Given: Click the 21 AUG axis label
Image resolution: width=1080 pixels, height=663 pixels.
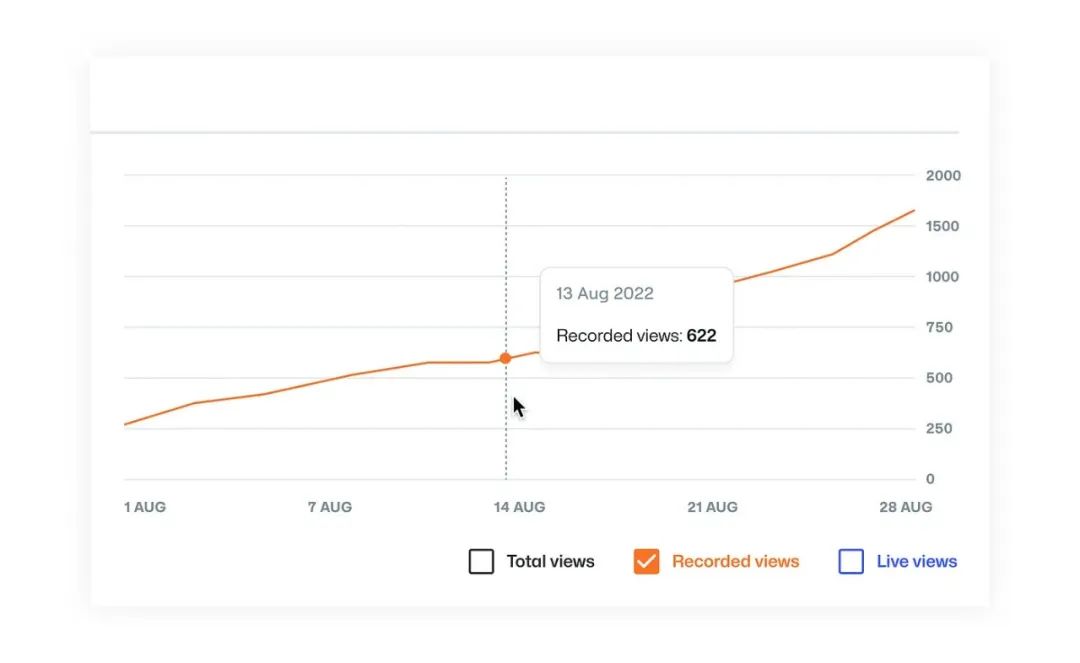Looking at the screenshot, I should tap(712, 507).
